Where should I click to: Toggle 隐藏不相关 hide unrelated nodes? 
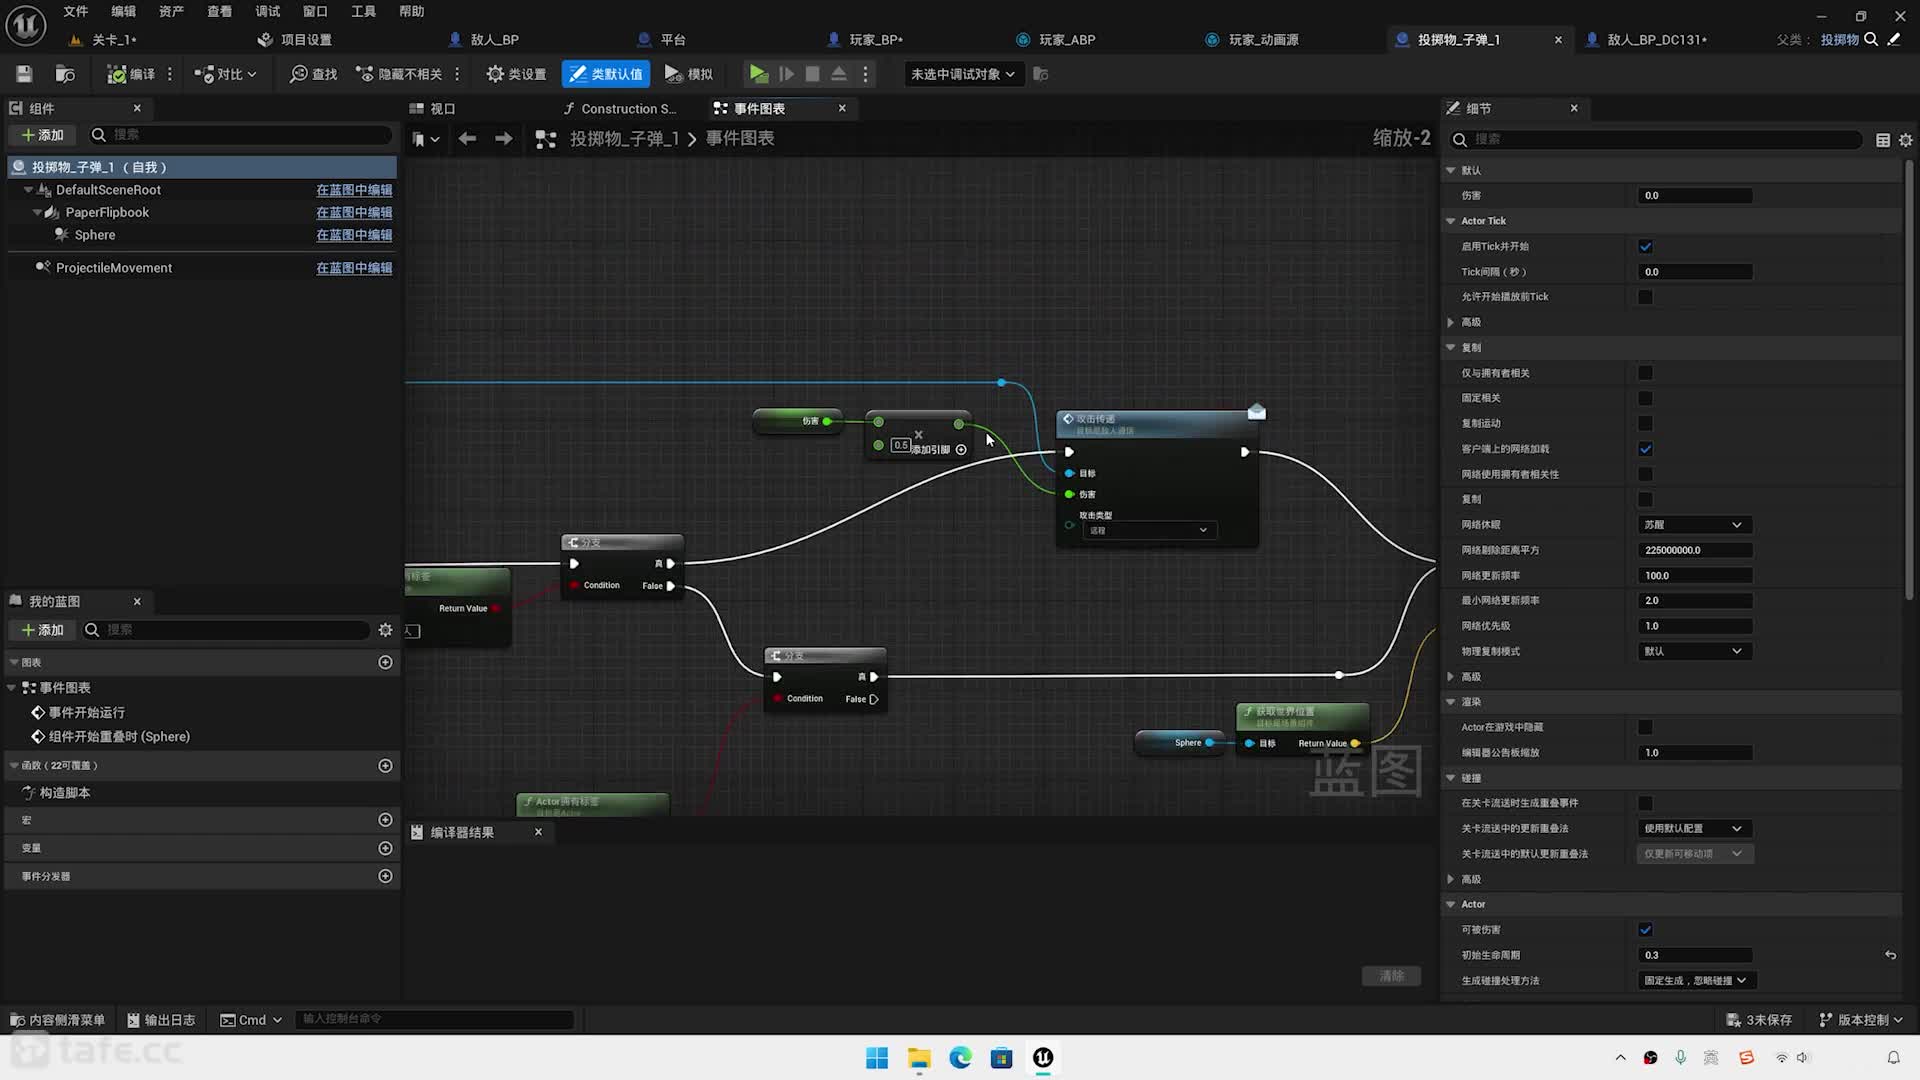[399, 74]
